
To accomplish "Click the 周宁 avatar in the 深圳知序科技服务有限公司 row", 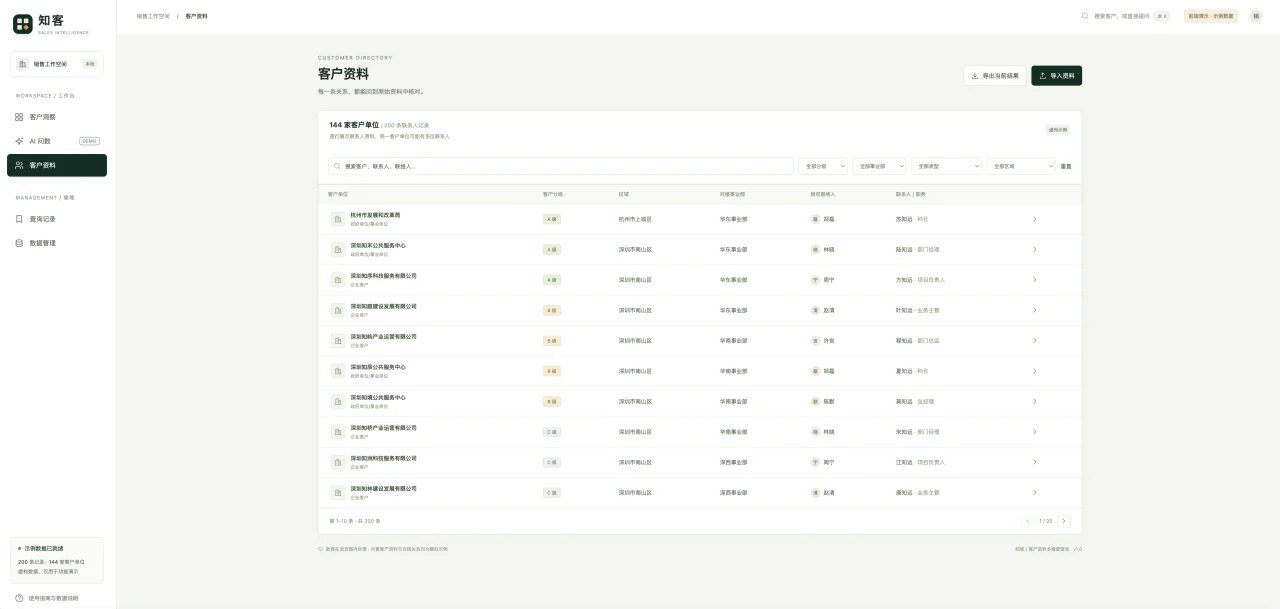I will (815, 280).
